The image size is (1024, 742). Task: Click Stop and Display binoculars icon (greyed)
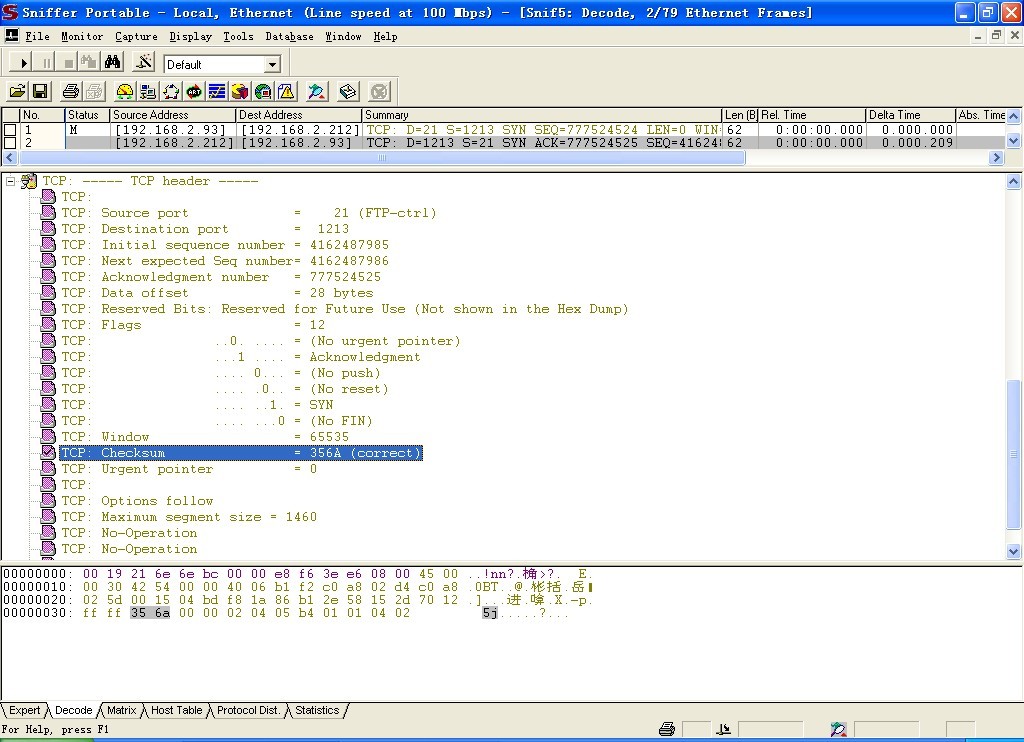pos(89,63)
